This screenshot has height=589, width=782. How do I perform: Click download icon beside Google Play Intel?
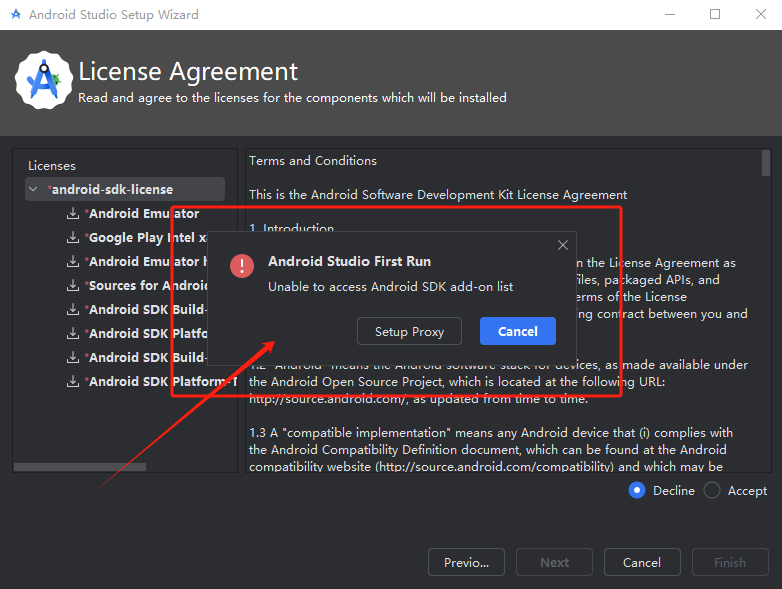pyautogui.click(x=73, y=237)
